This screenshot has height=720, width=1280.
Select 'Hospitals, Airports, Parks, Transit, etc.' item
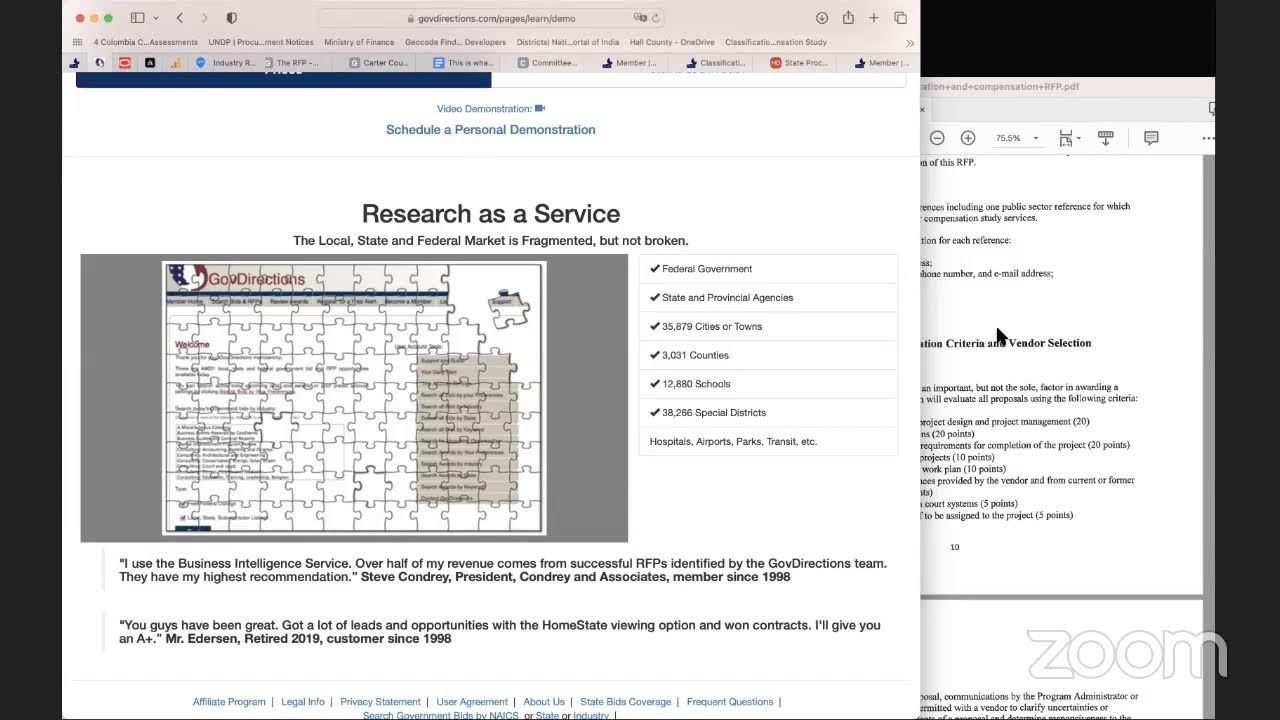(x=768, y=442)
